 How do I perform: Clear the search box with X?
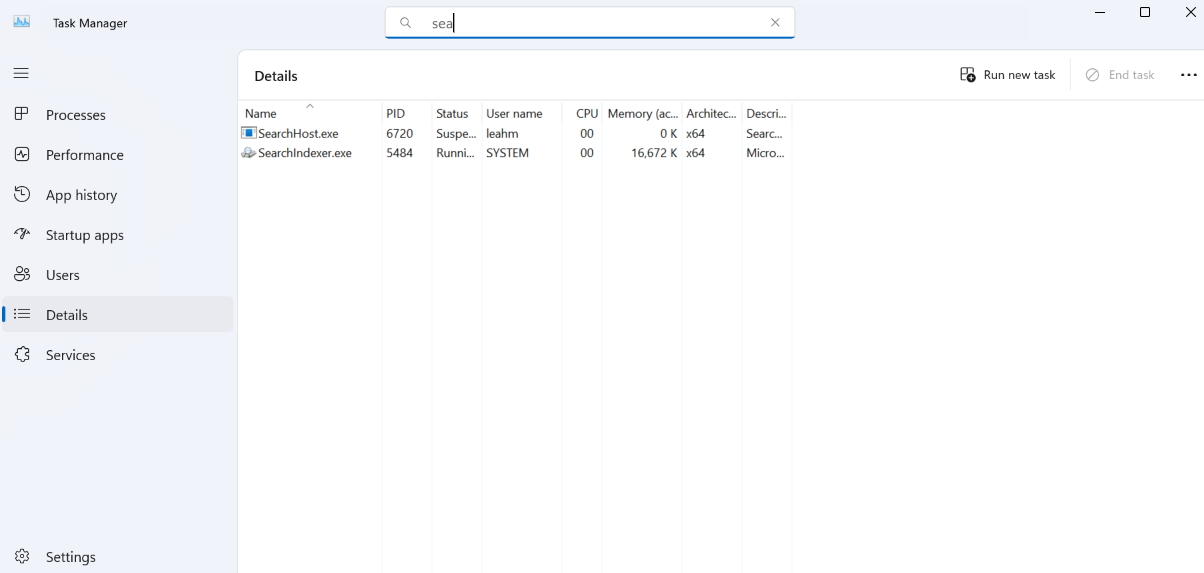pyautogui.click(x=775, y=23)
